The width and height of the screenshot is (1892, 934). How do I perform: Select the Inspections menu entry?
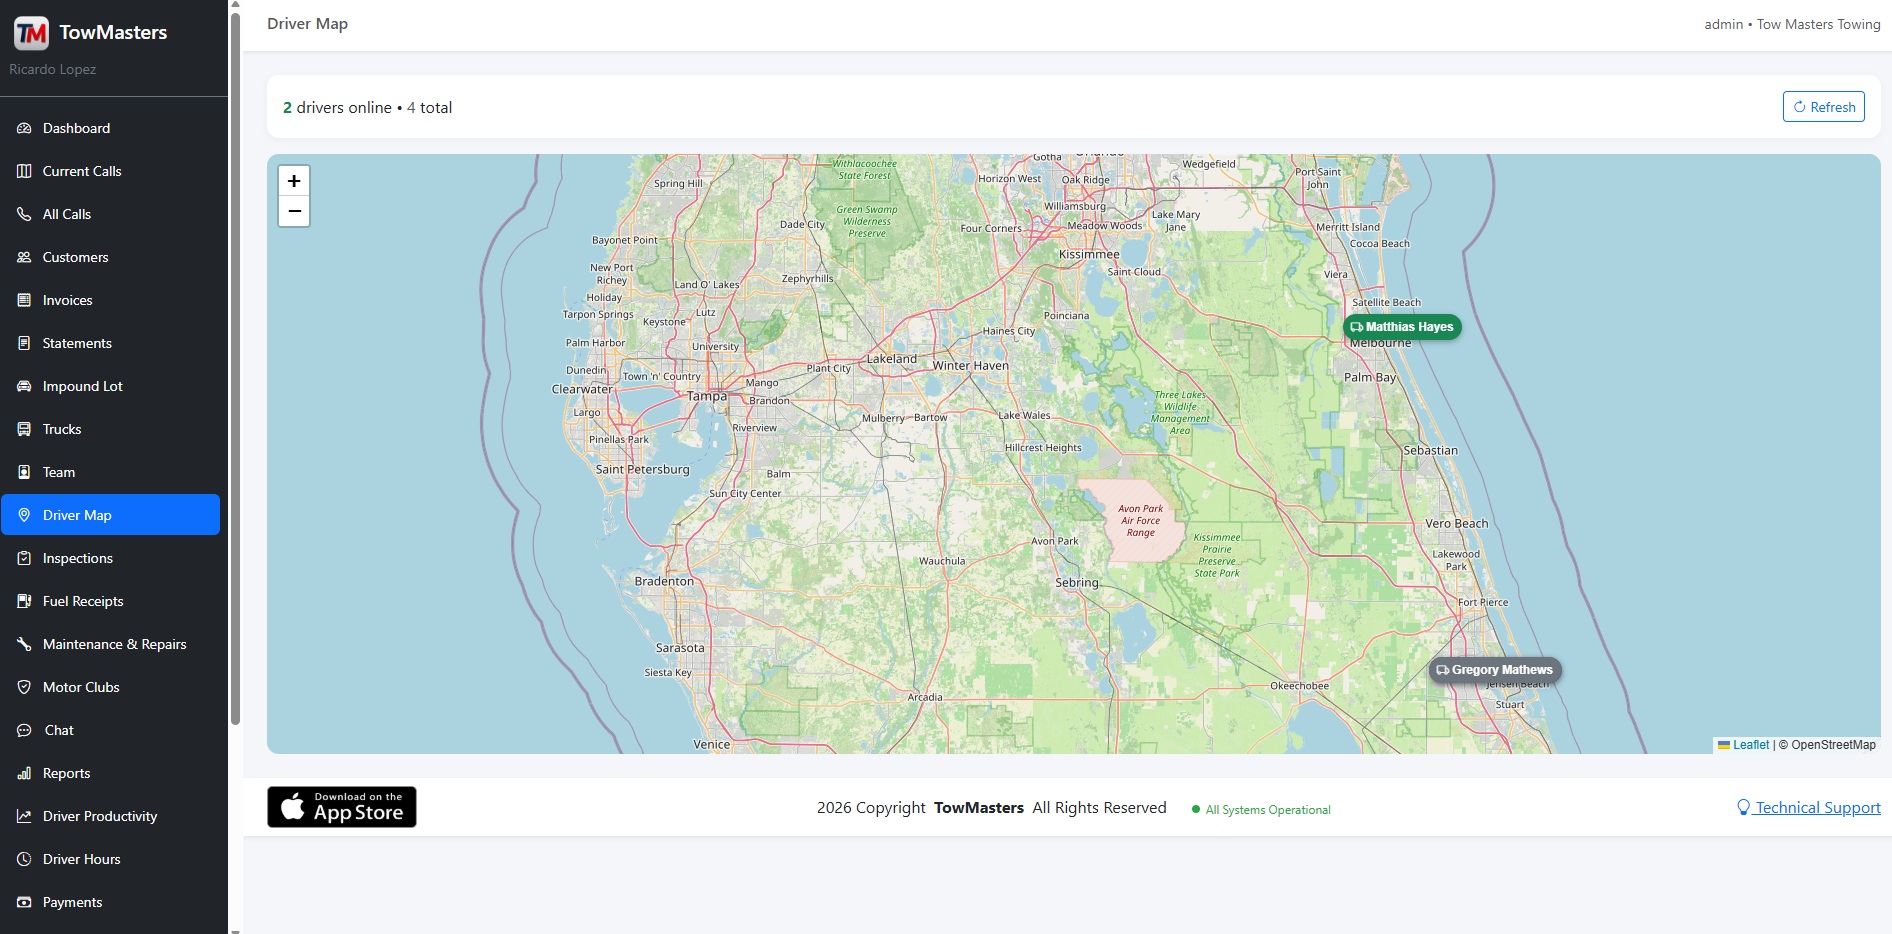pos(110,558)
